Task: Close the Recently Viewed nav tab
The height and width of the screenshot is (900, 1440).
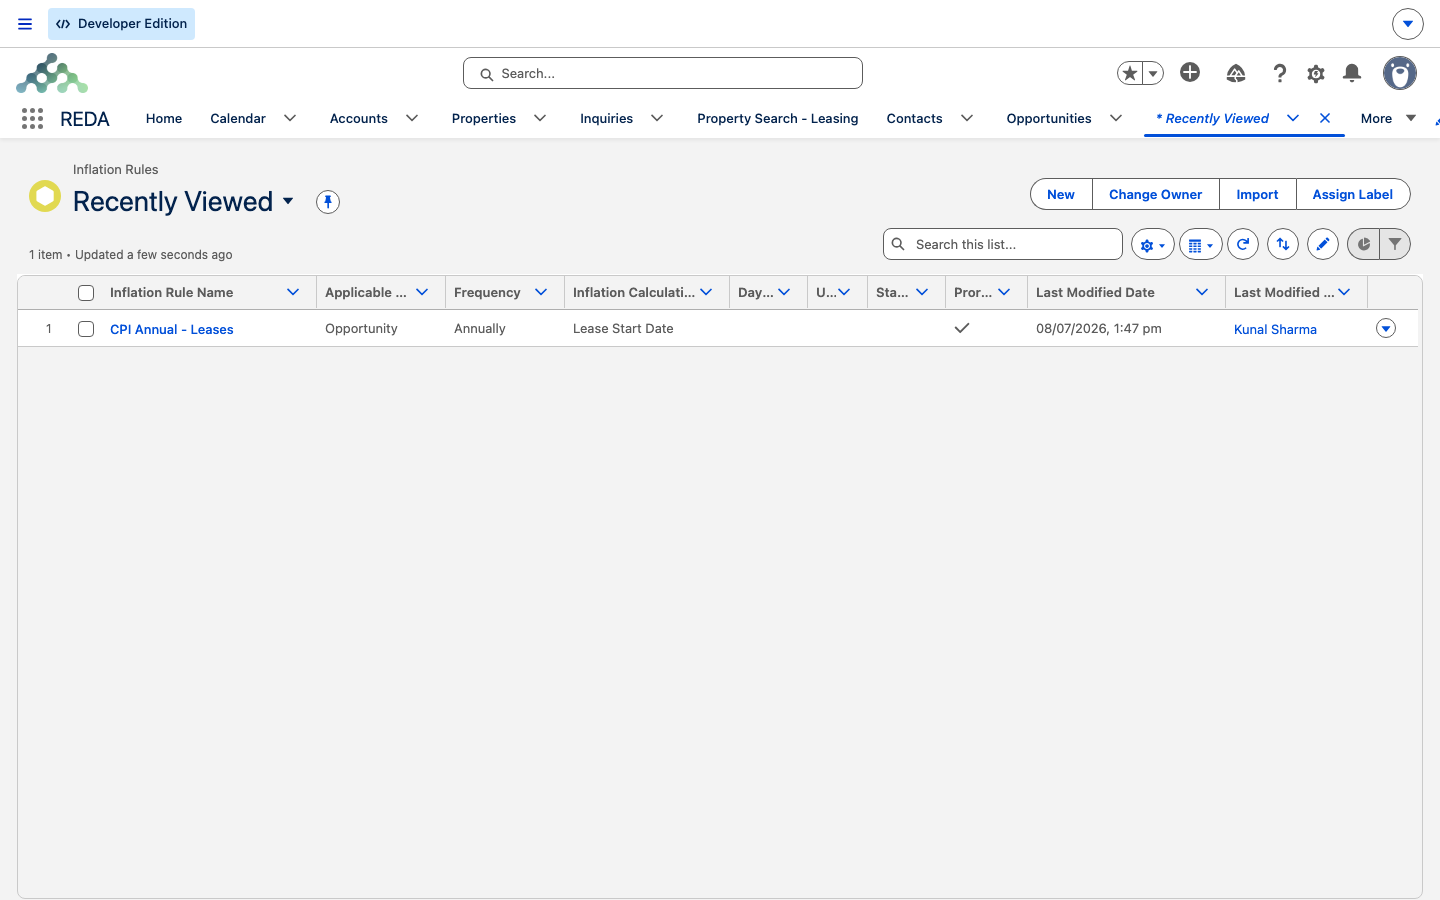Action: (1325, 118)
